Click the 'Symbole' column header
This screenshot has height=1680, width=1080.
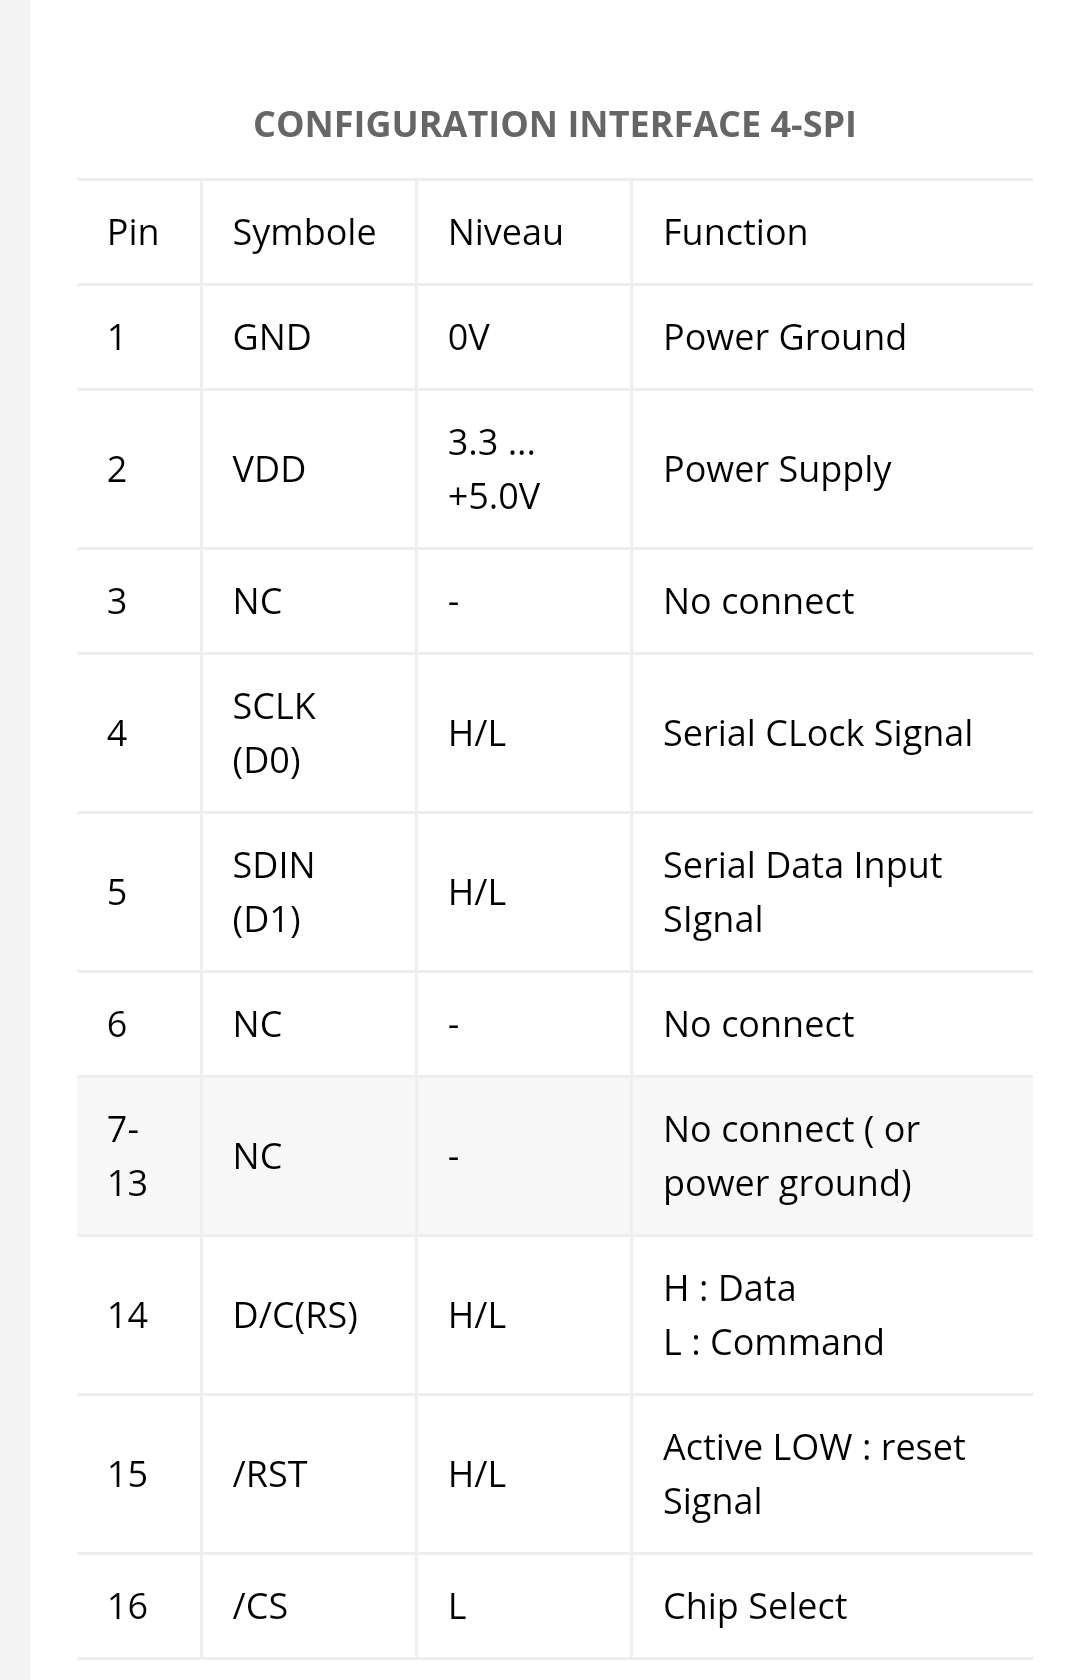(304, 233)
